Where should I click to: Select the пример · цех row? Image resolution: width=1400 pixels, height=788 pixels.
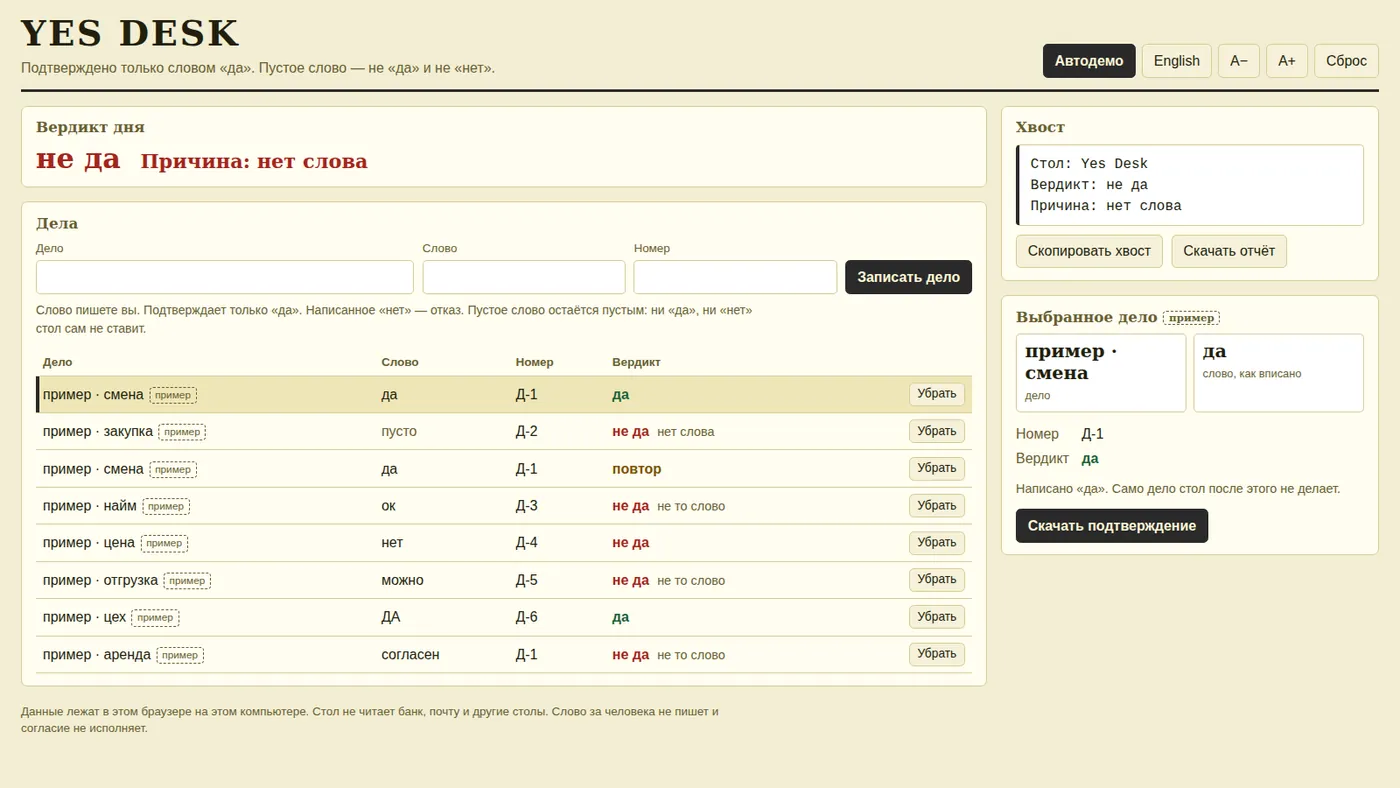click(504, 617)
